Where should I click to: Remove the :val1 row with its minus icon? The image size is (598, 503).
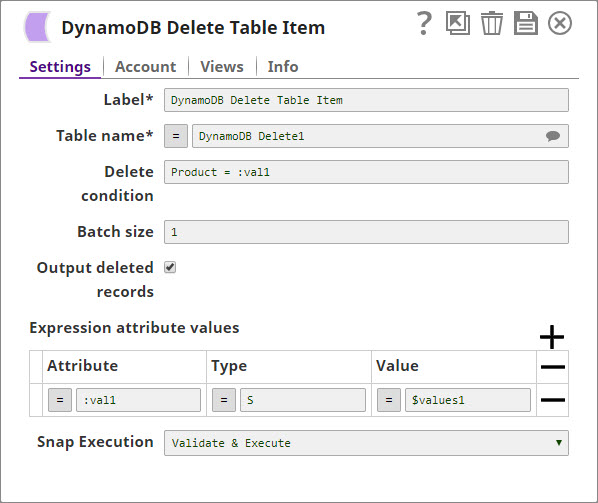pos(553,400)
